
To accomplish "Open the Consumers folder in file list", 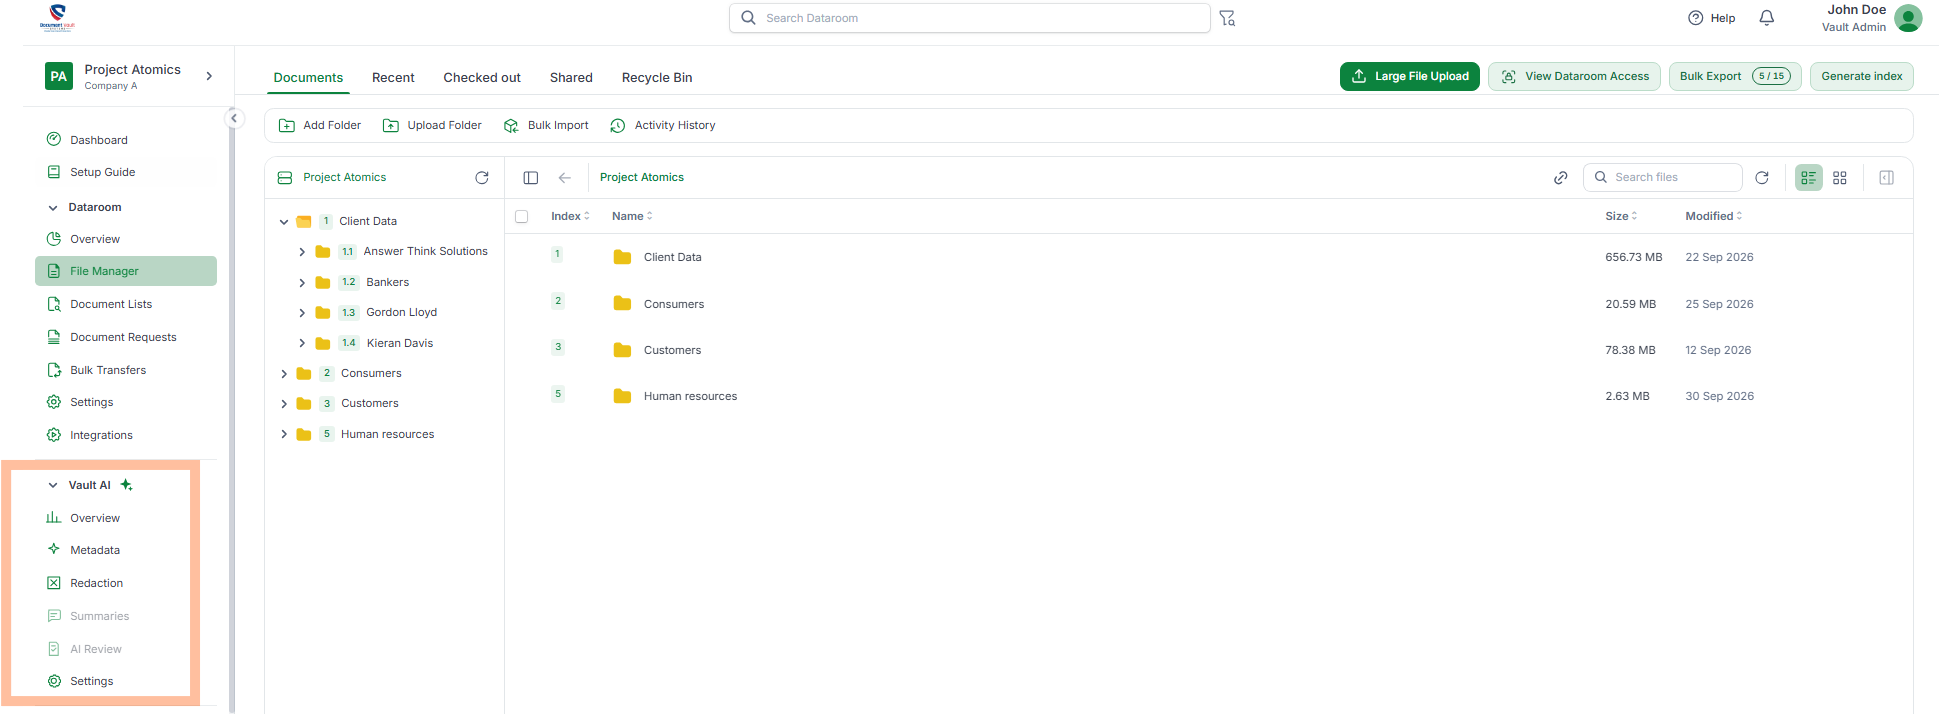I will pos(673,304).
